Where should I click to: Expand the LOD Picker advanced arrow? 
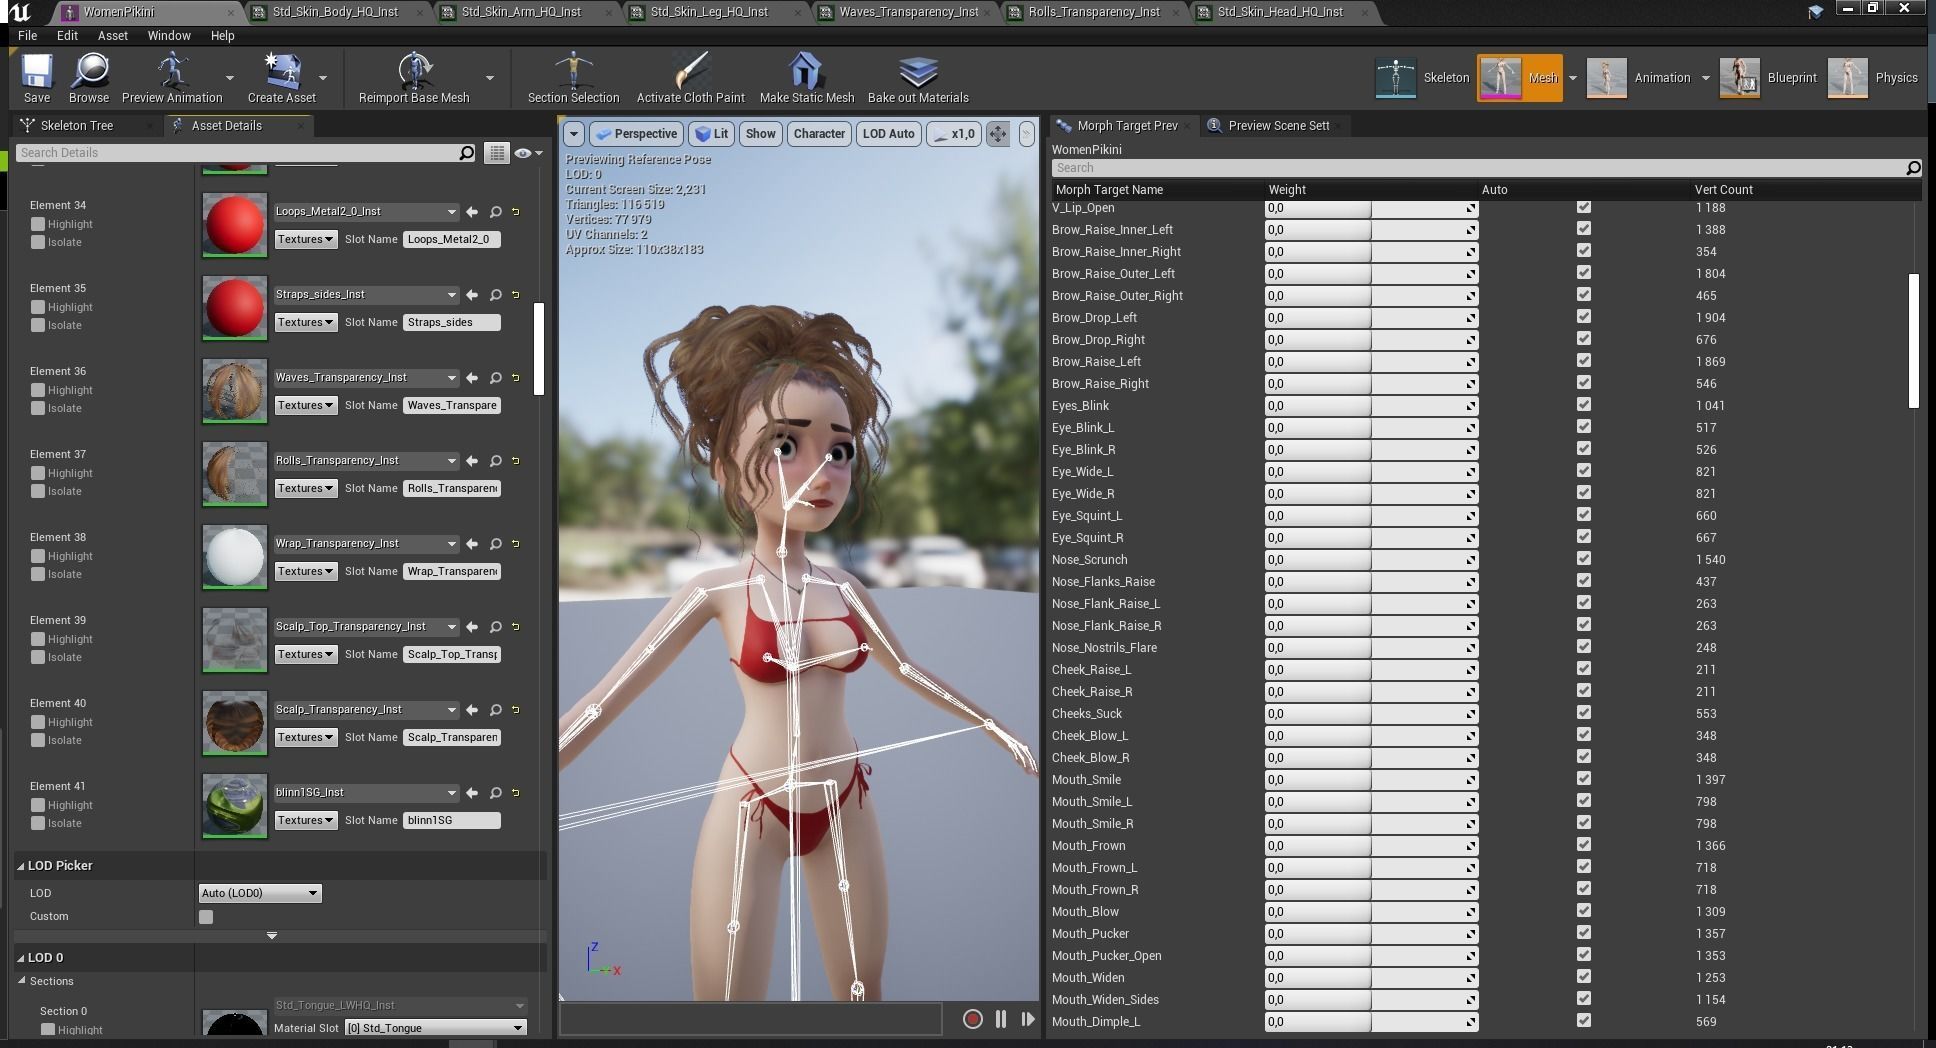tap(272, 936)
